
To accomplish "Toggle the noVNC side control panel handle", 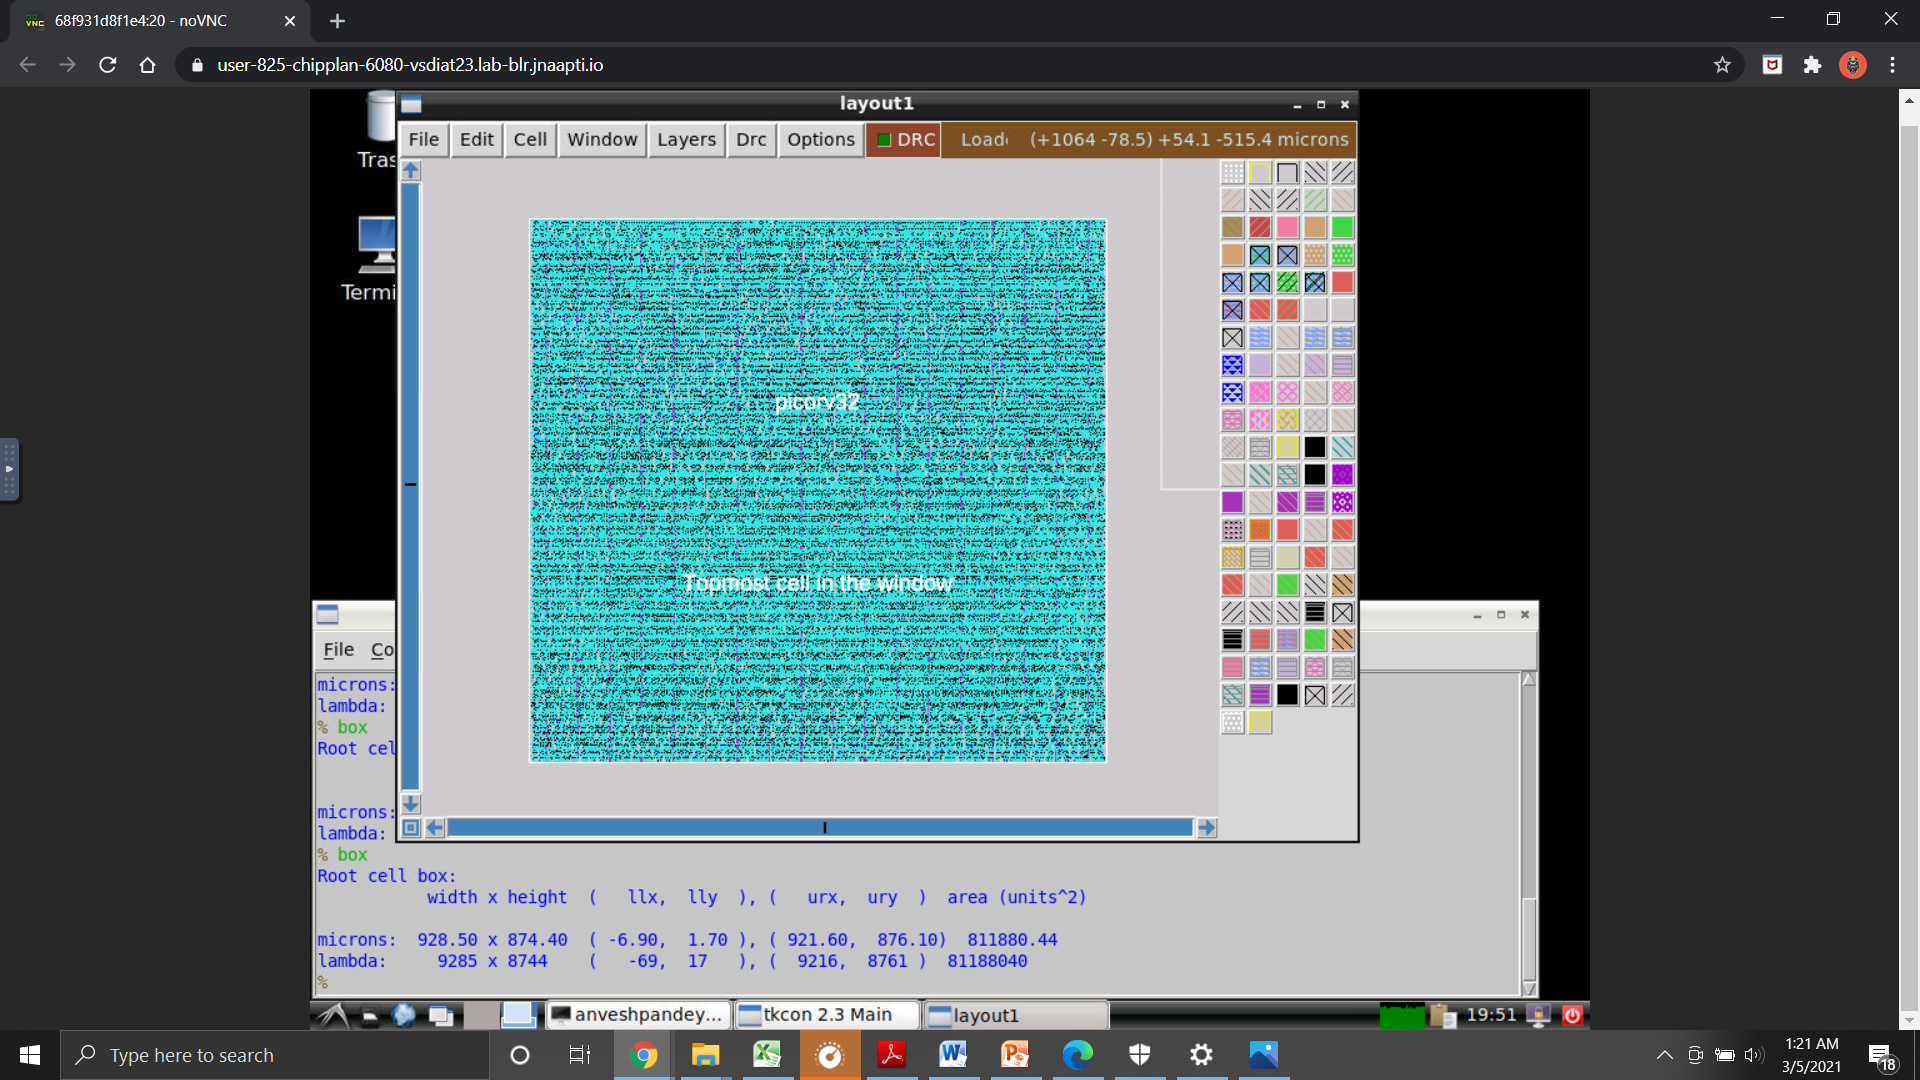I will coord(9,469).
